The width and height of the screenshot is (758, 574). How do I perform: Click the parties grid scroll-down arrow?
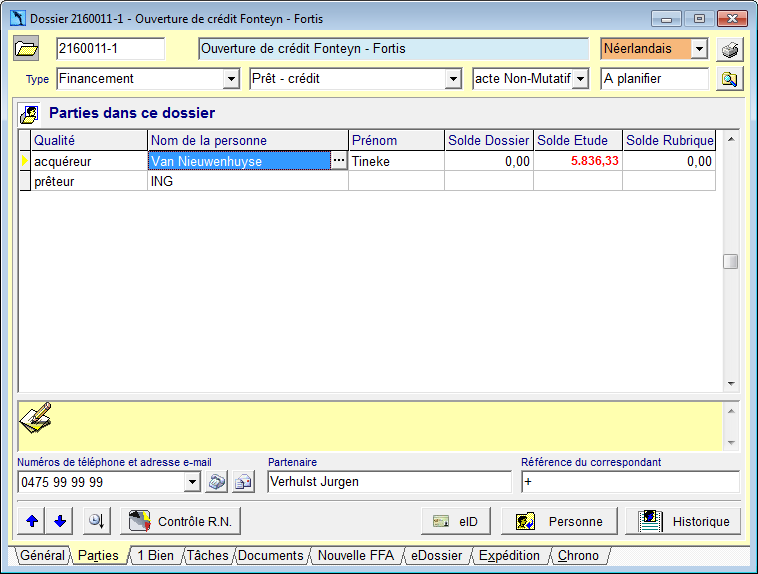pos(731,383)
